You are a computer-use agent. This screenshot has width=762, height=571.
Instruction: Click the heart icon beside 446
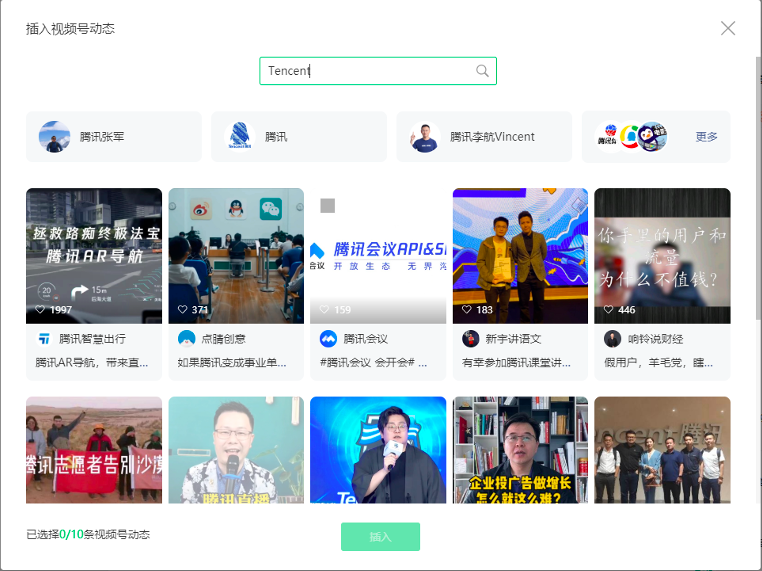pos(608,310)
